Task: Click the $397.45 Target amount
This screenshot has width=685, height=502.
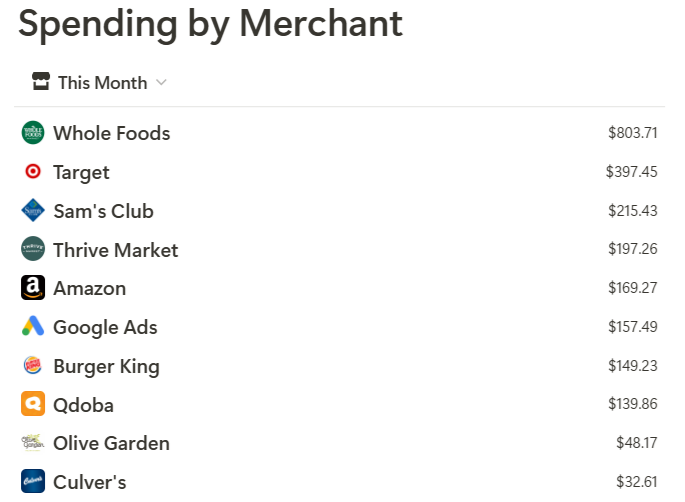Action: [x=631, y=172]
